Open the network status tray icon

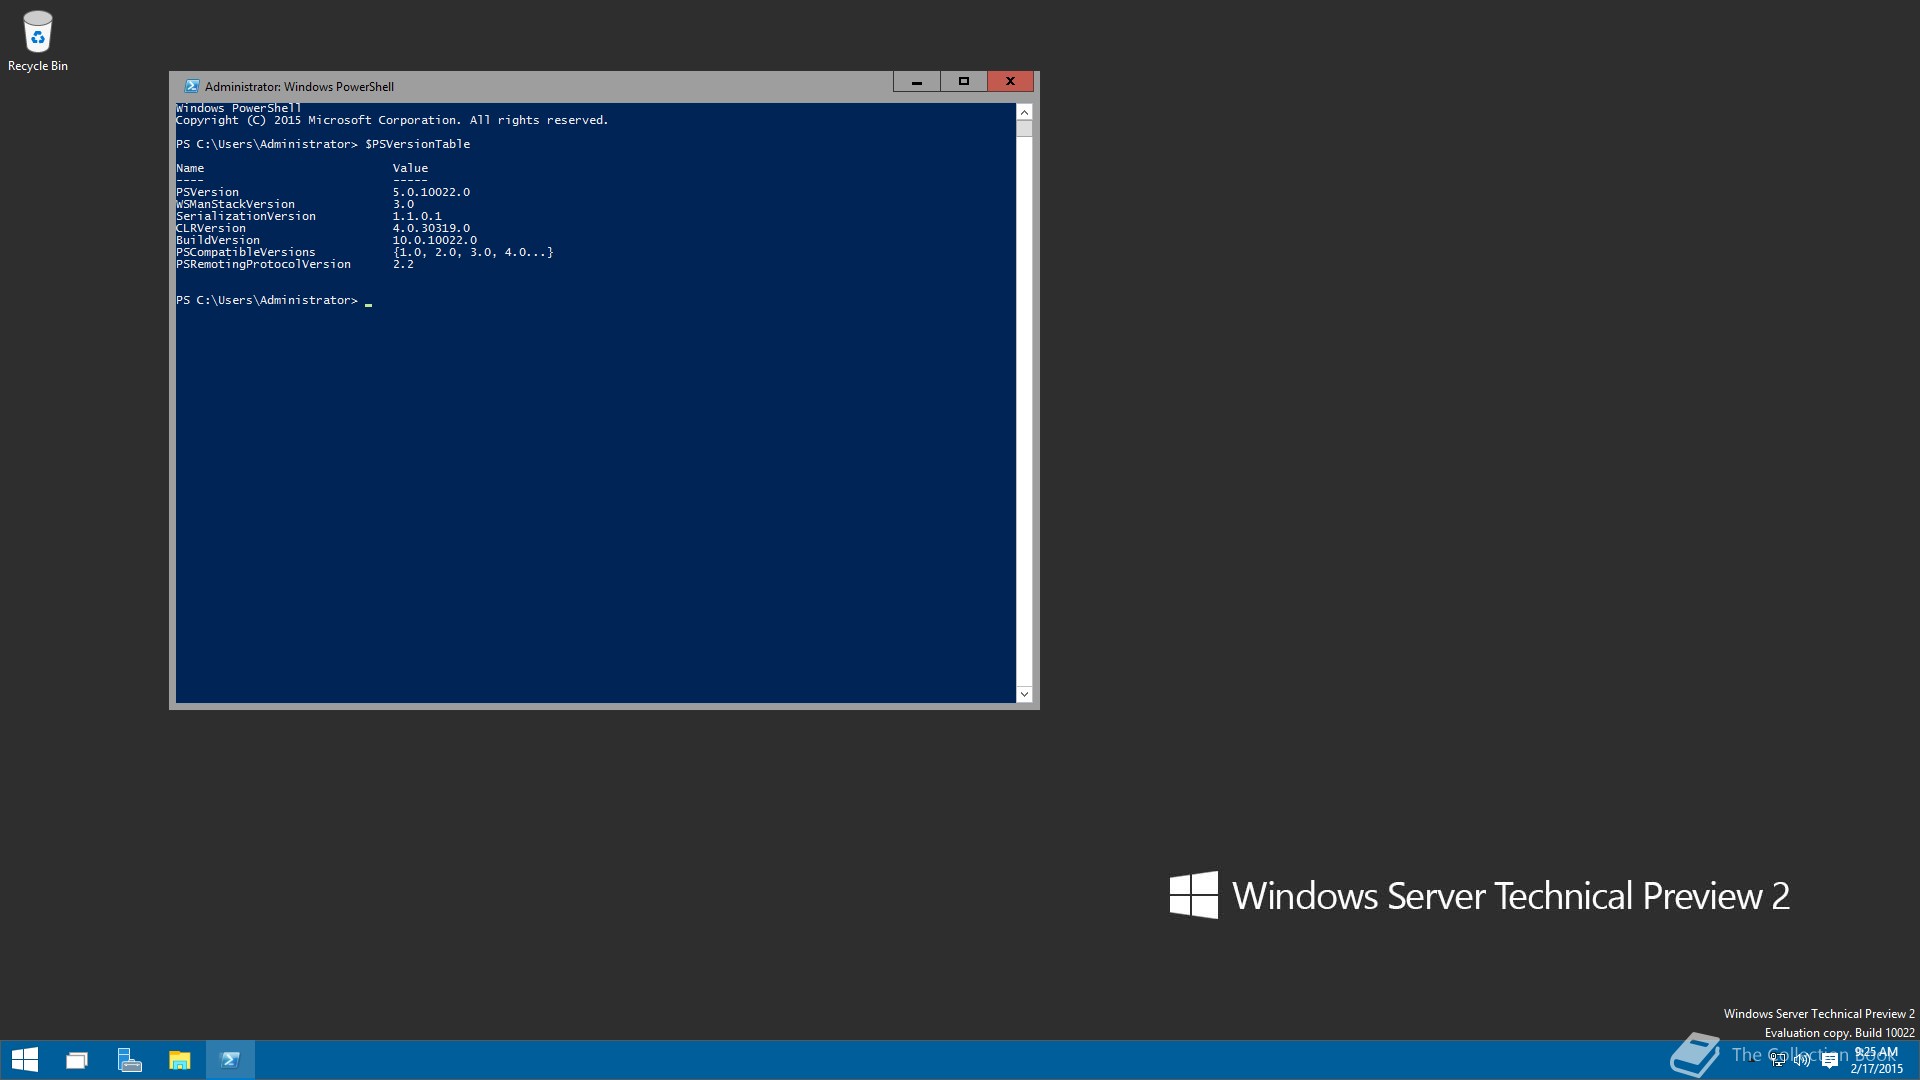(x=1778, y=1060)
